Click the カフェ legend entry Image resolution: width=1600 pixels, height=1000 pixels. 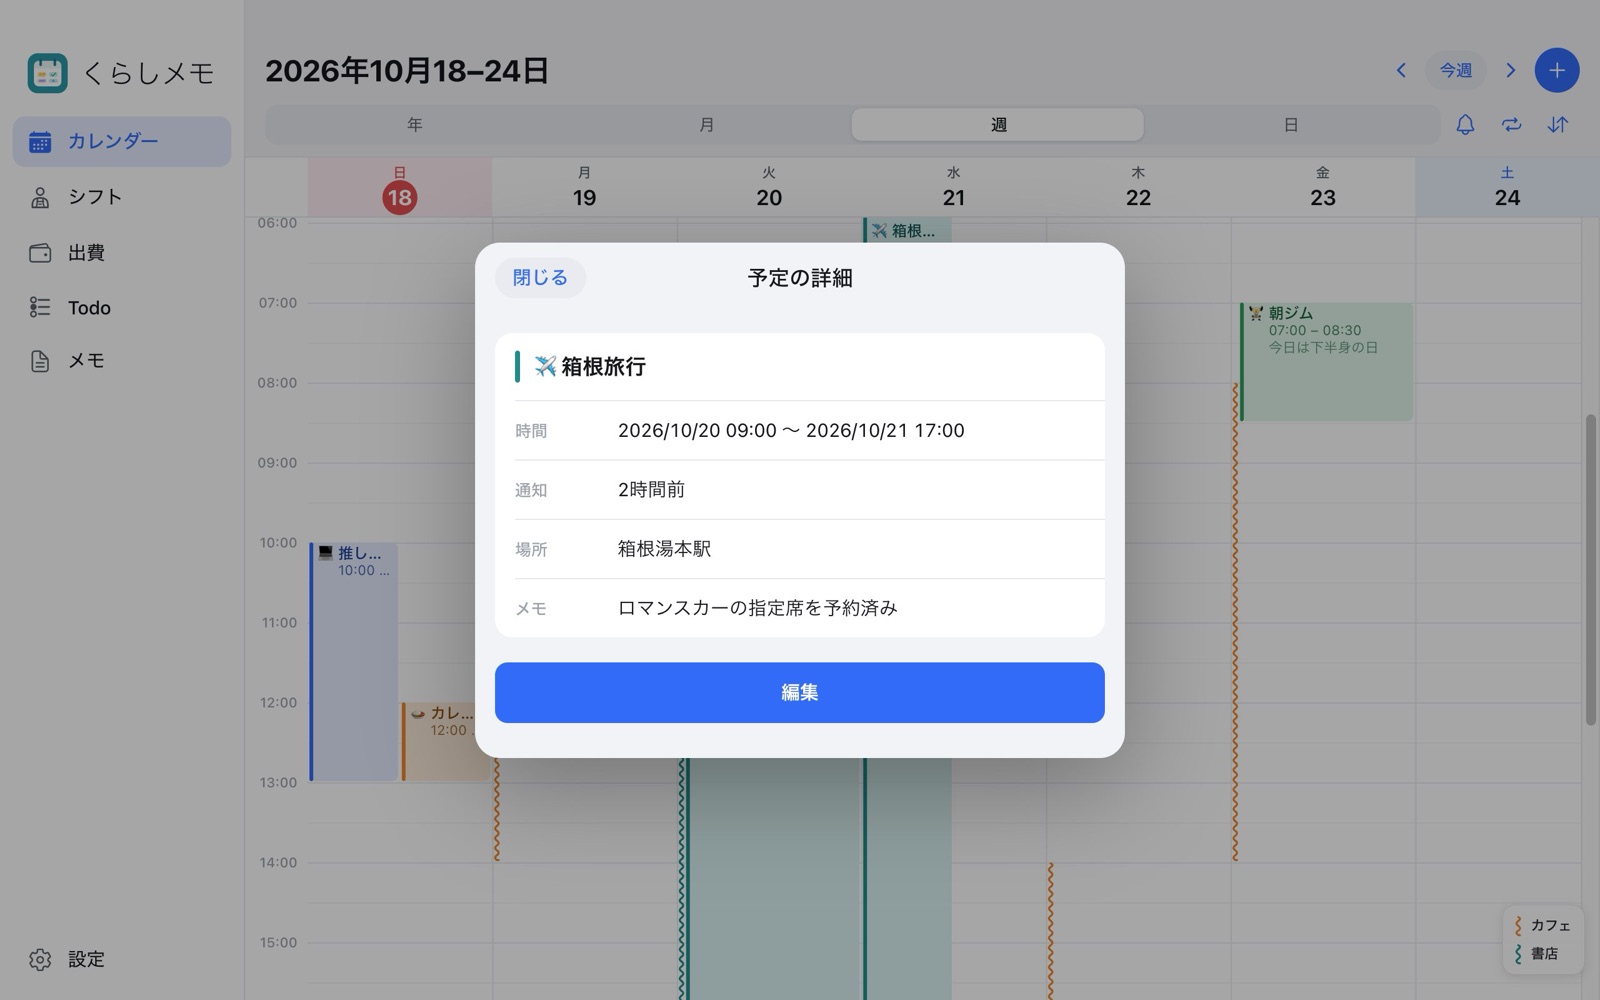coord(1541,926)
